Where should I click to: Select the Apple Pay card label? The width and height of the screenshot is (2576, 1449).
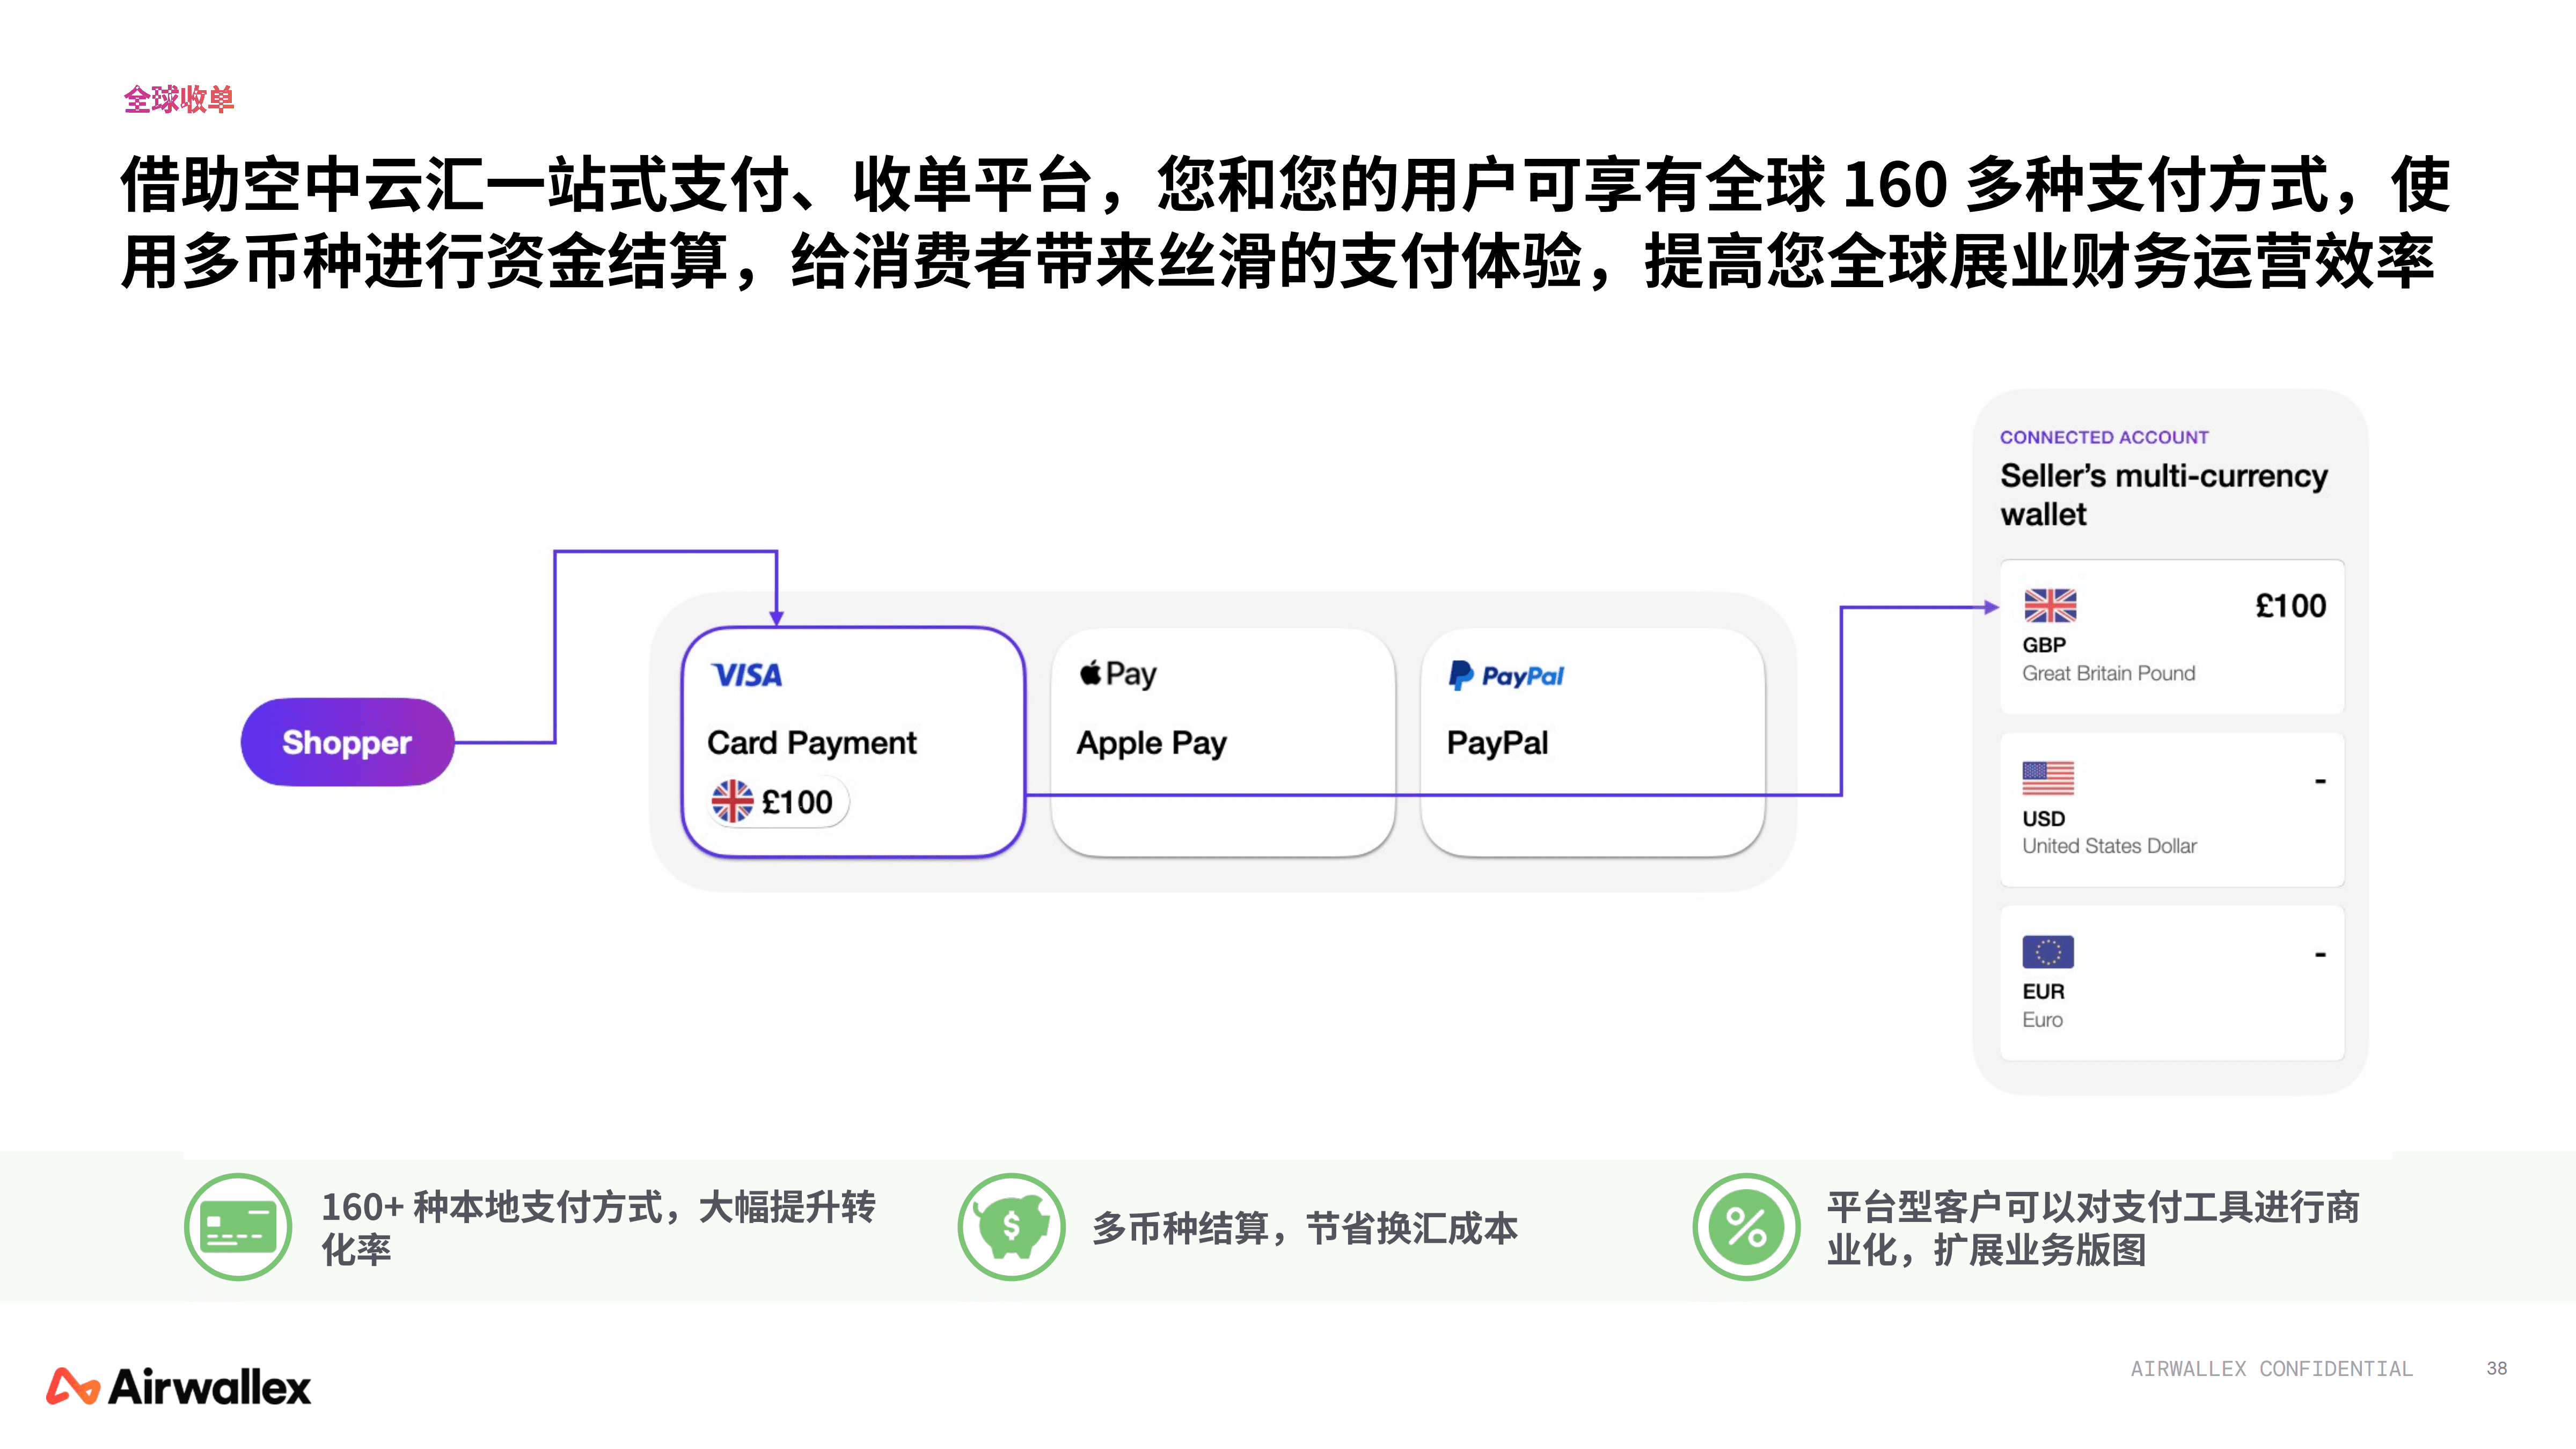[1151, 743]
